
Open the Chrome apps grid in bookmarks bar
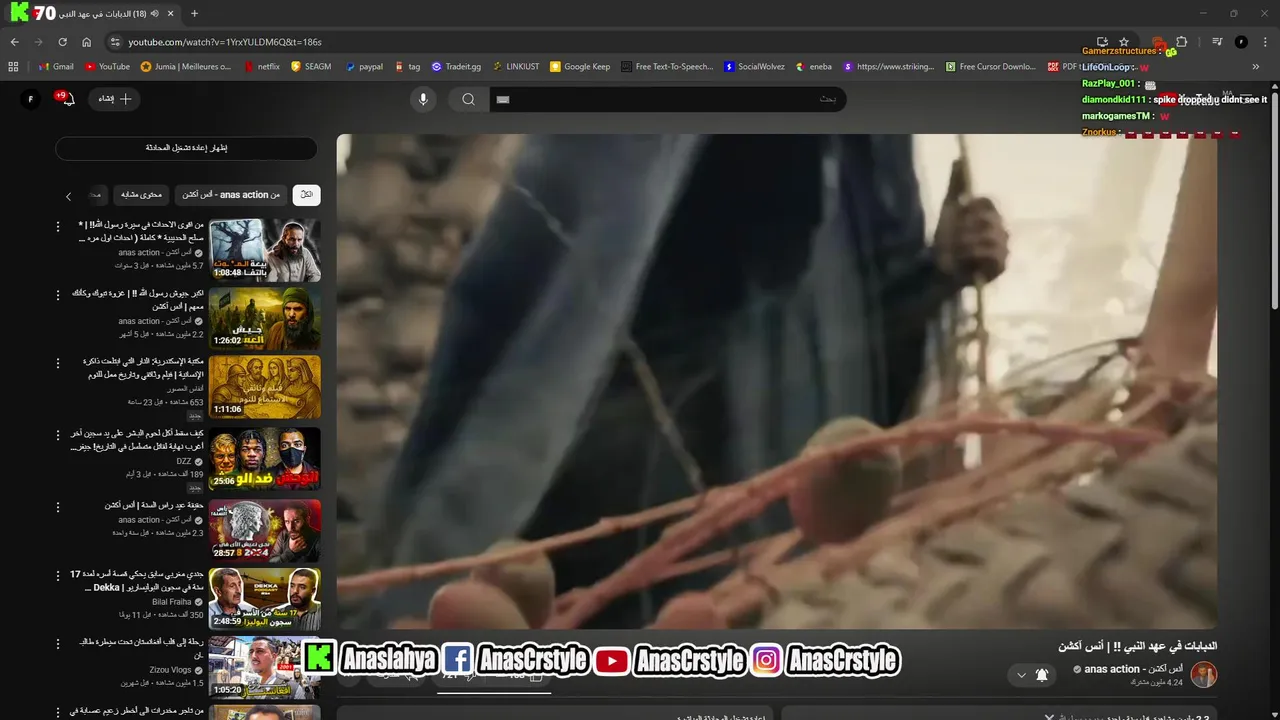pyautogui.click(x=13, y=67)
